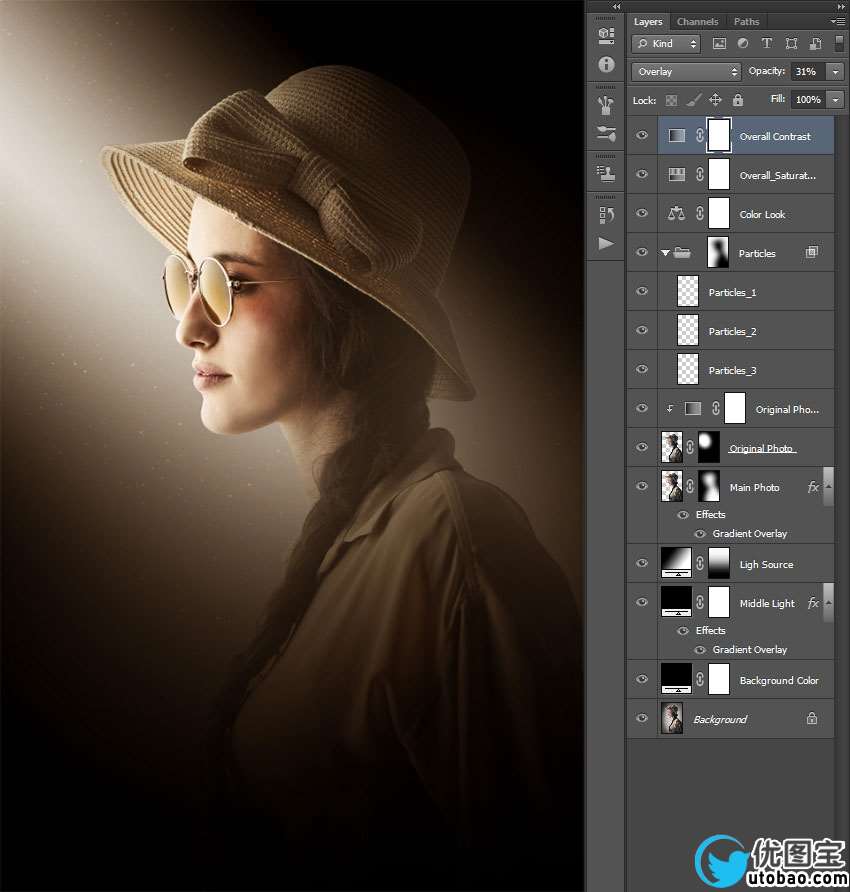The image size is (850, 892).
Task: Click the Ligh Source gradient fill thumbnail
Action: [676, 562]
